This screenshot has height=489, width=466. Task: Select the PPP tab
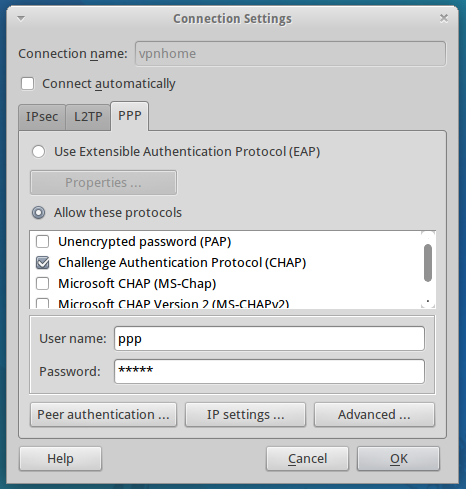[x=130, y=116]
